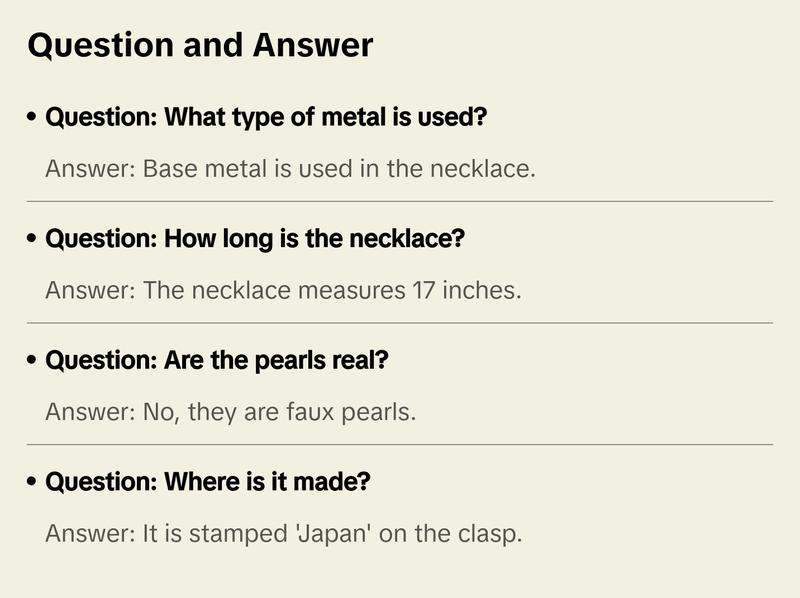Click bullet point beside the metal question

(33, 118)
